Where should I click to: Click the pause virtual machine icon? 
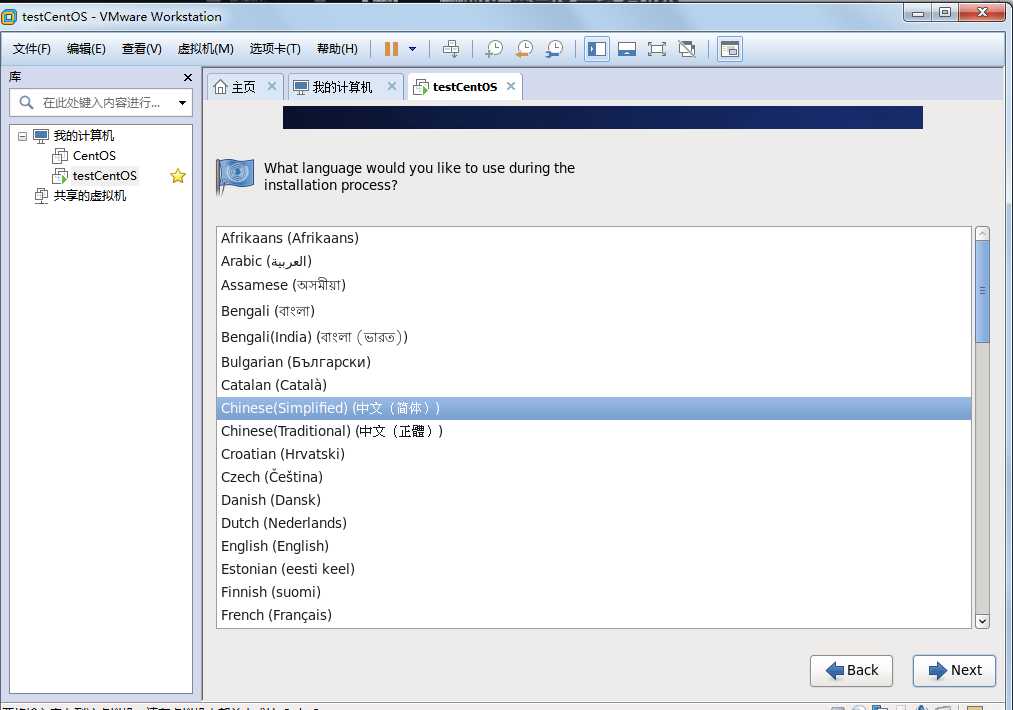coord(391,49)
